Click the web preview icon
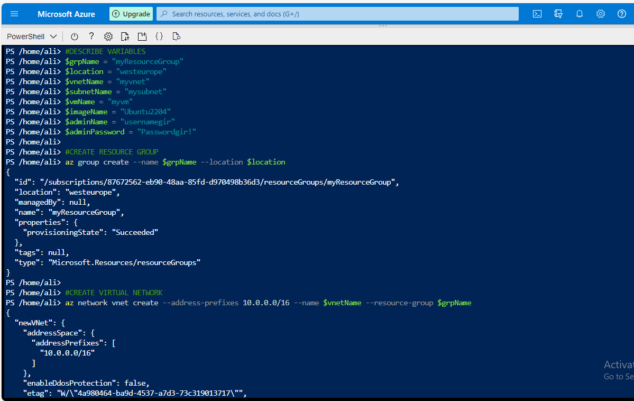The width and height of the screenshot is (634, 401). (176, 36)
